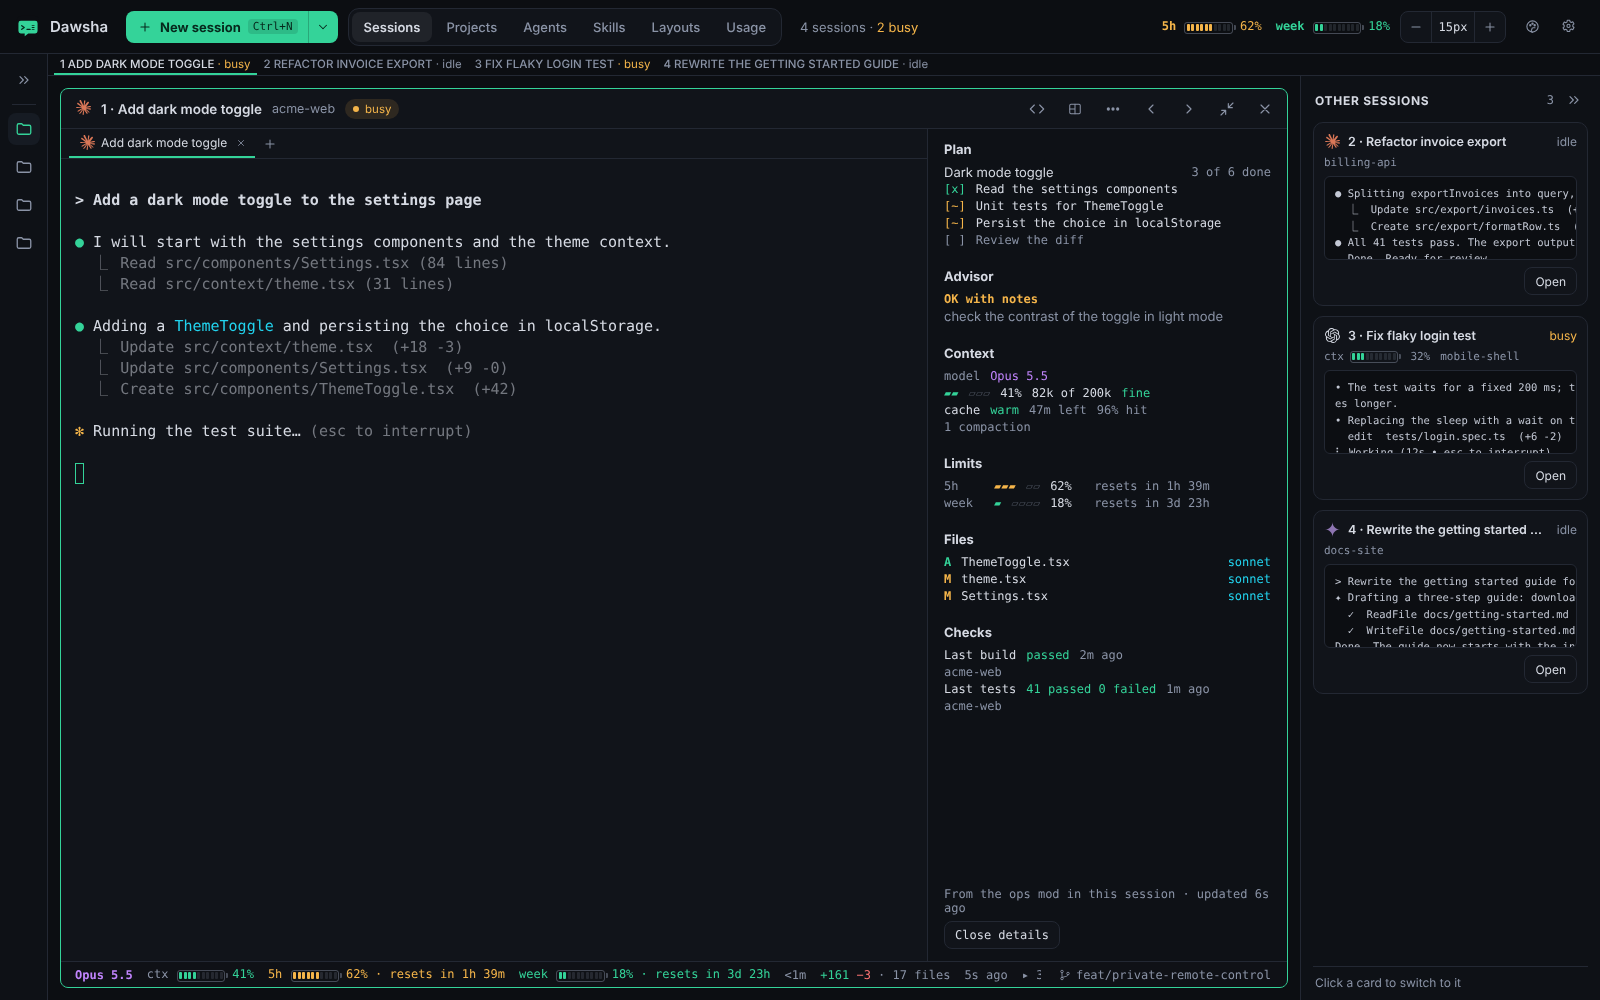The image size is (1600, 1000).
Task: Open the Refactor invoice export session card
Action: click(x=1550, y=282)
